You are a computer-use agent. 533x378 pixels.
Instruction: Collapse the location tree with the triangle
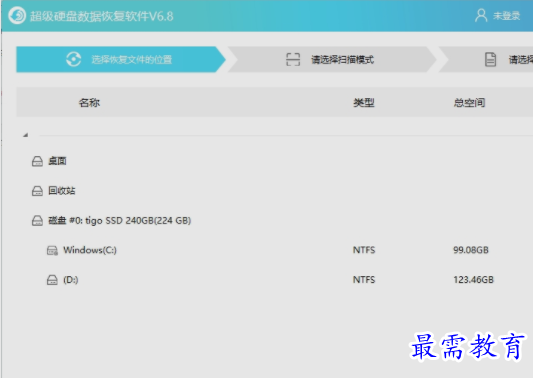click(x=25, y=135)
